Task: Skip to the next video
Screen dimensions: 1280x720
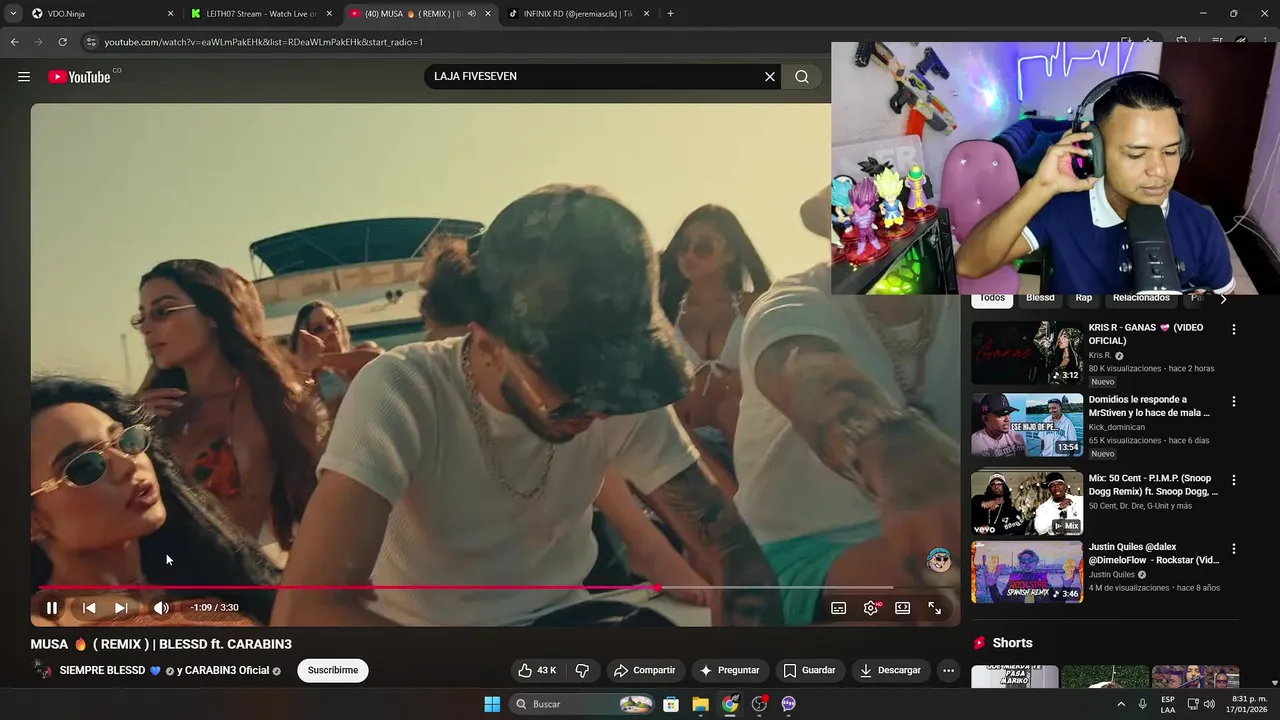Action: point(121,607)
